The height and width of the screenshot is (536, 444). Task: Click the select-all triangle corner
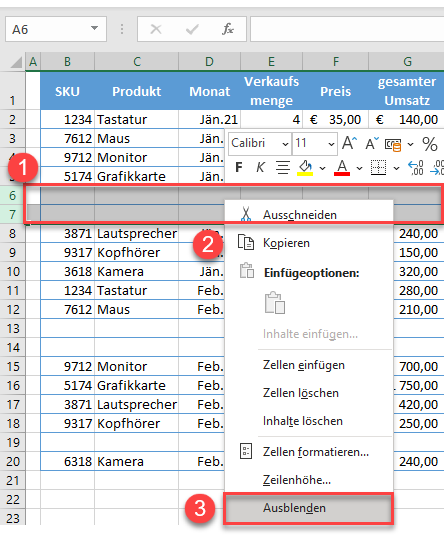click(x=16, y=62)
